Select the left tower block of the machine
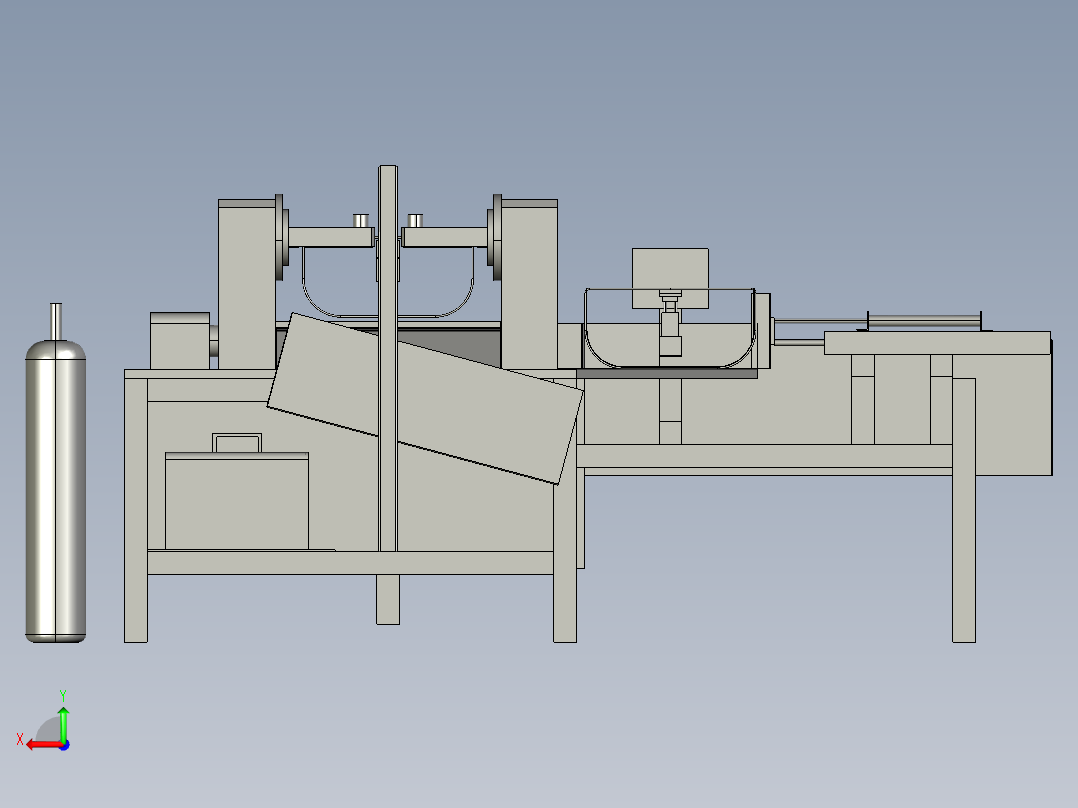 (247, 284)
